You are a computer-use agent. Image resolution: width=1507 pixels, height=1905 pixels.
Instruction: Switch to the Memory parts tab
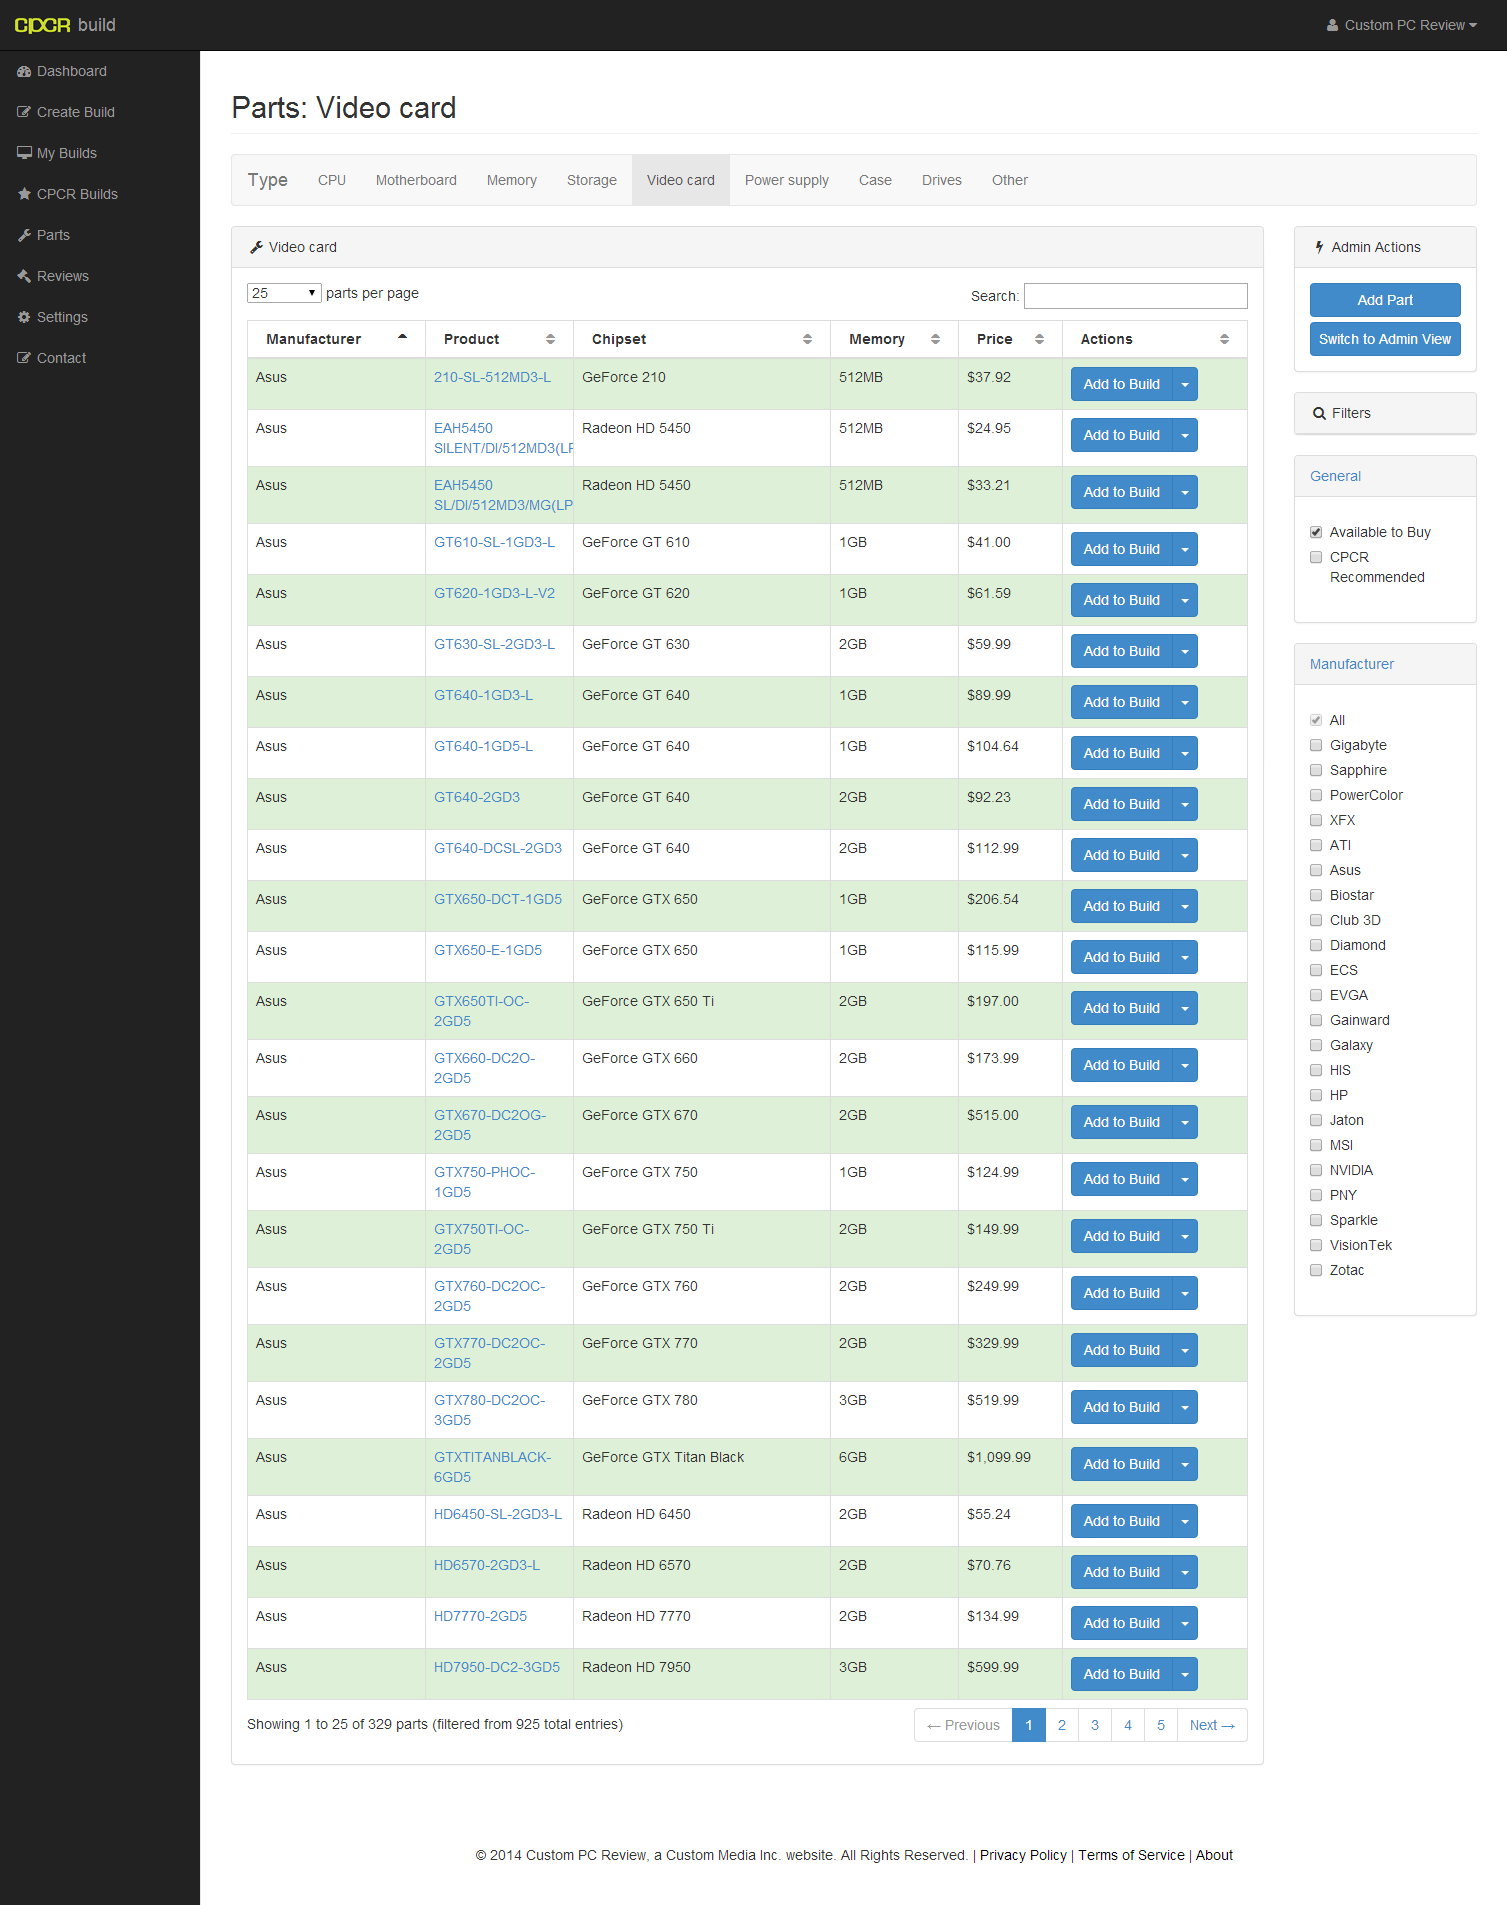[x=512, y=180]
